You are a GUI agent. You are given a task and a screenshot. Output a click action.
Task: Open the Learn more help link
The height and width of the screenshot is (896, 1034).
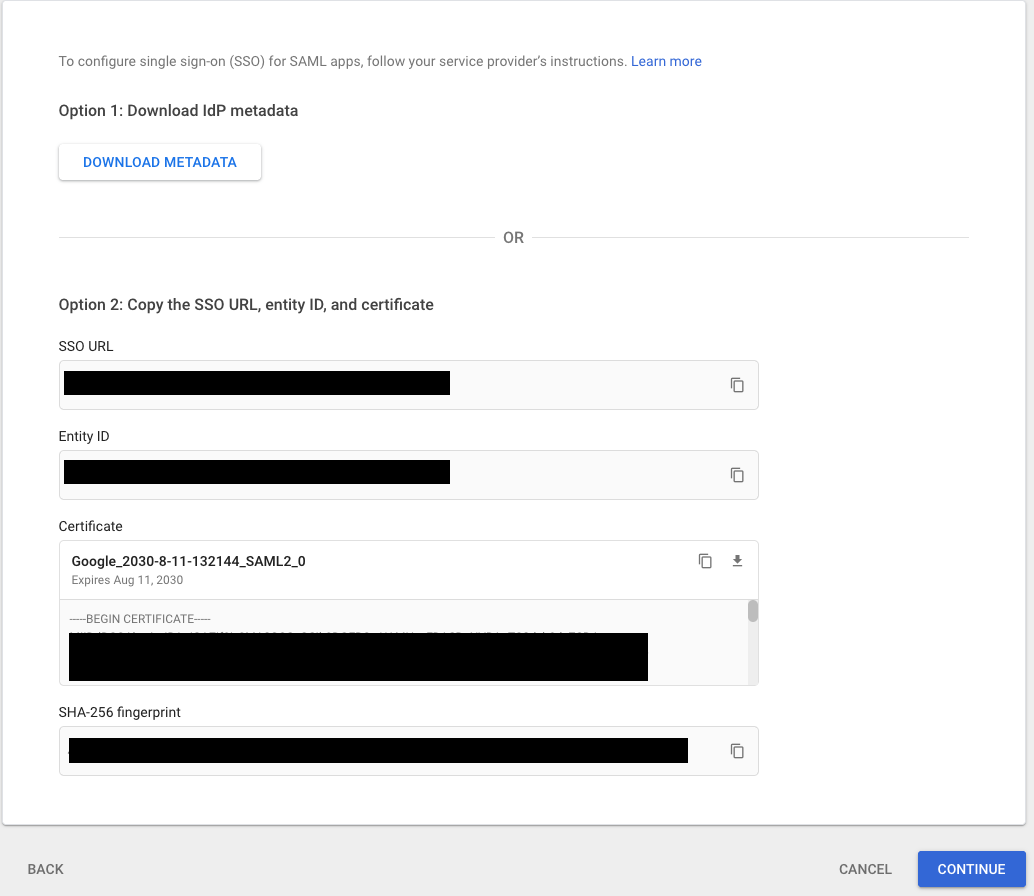pos(666,61)
